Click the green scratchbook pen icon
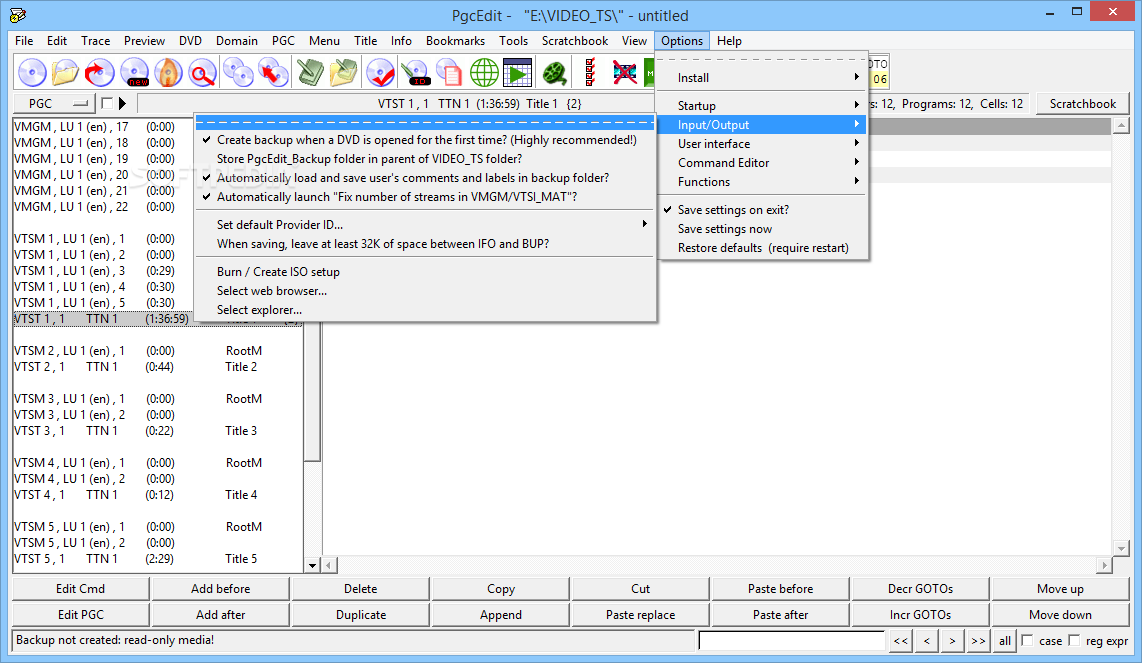 coord(311,73)
